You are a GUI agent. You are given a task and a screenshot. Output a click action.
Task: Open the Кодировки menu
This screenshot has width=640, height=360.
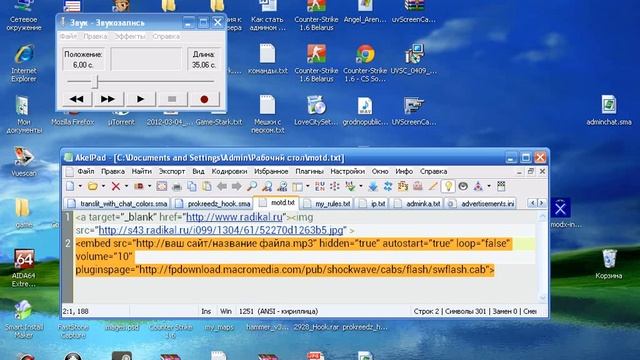229,171
